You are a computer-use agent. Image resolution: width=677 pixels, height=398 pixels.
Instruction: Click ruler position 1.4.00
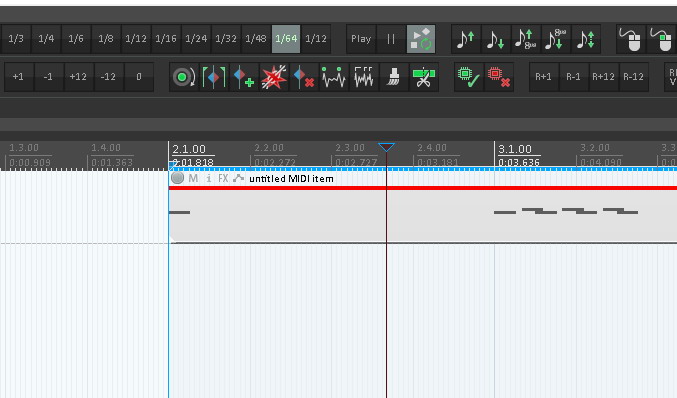(x=106, y=148)
